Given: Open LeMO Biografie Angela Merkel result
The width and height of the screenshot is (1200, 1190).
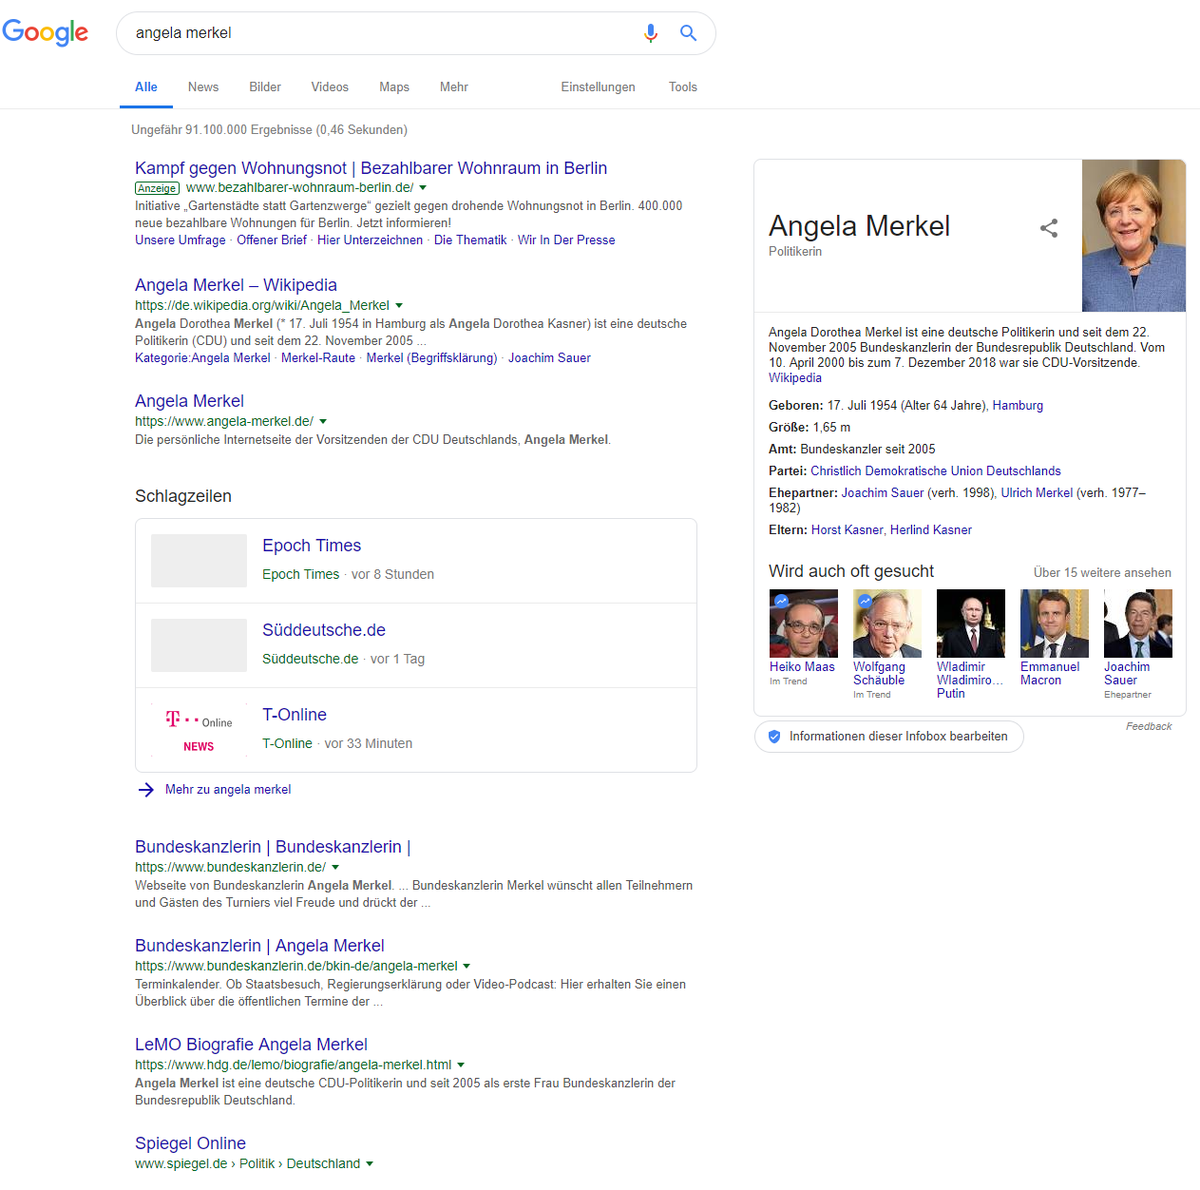Looking at the screenshot, I should point(251,1045).
